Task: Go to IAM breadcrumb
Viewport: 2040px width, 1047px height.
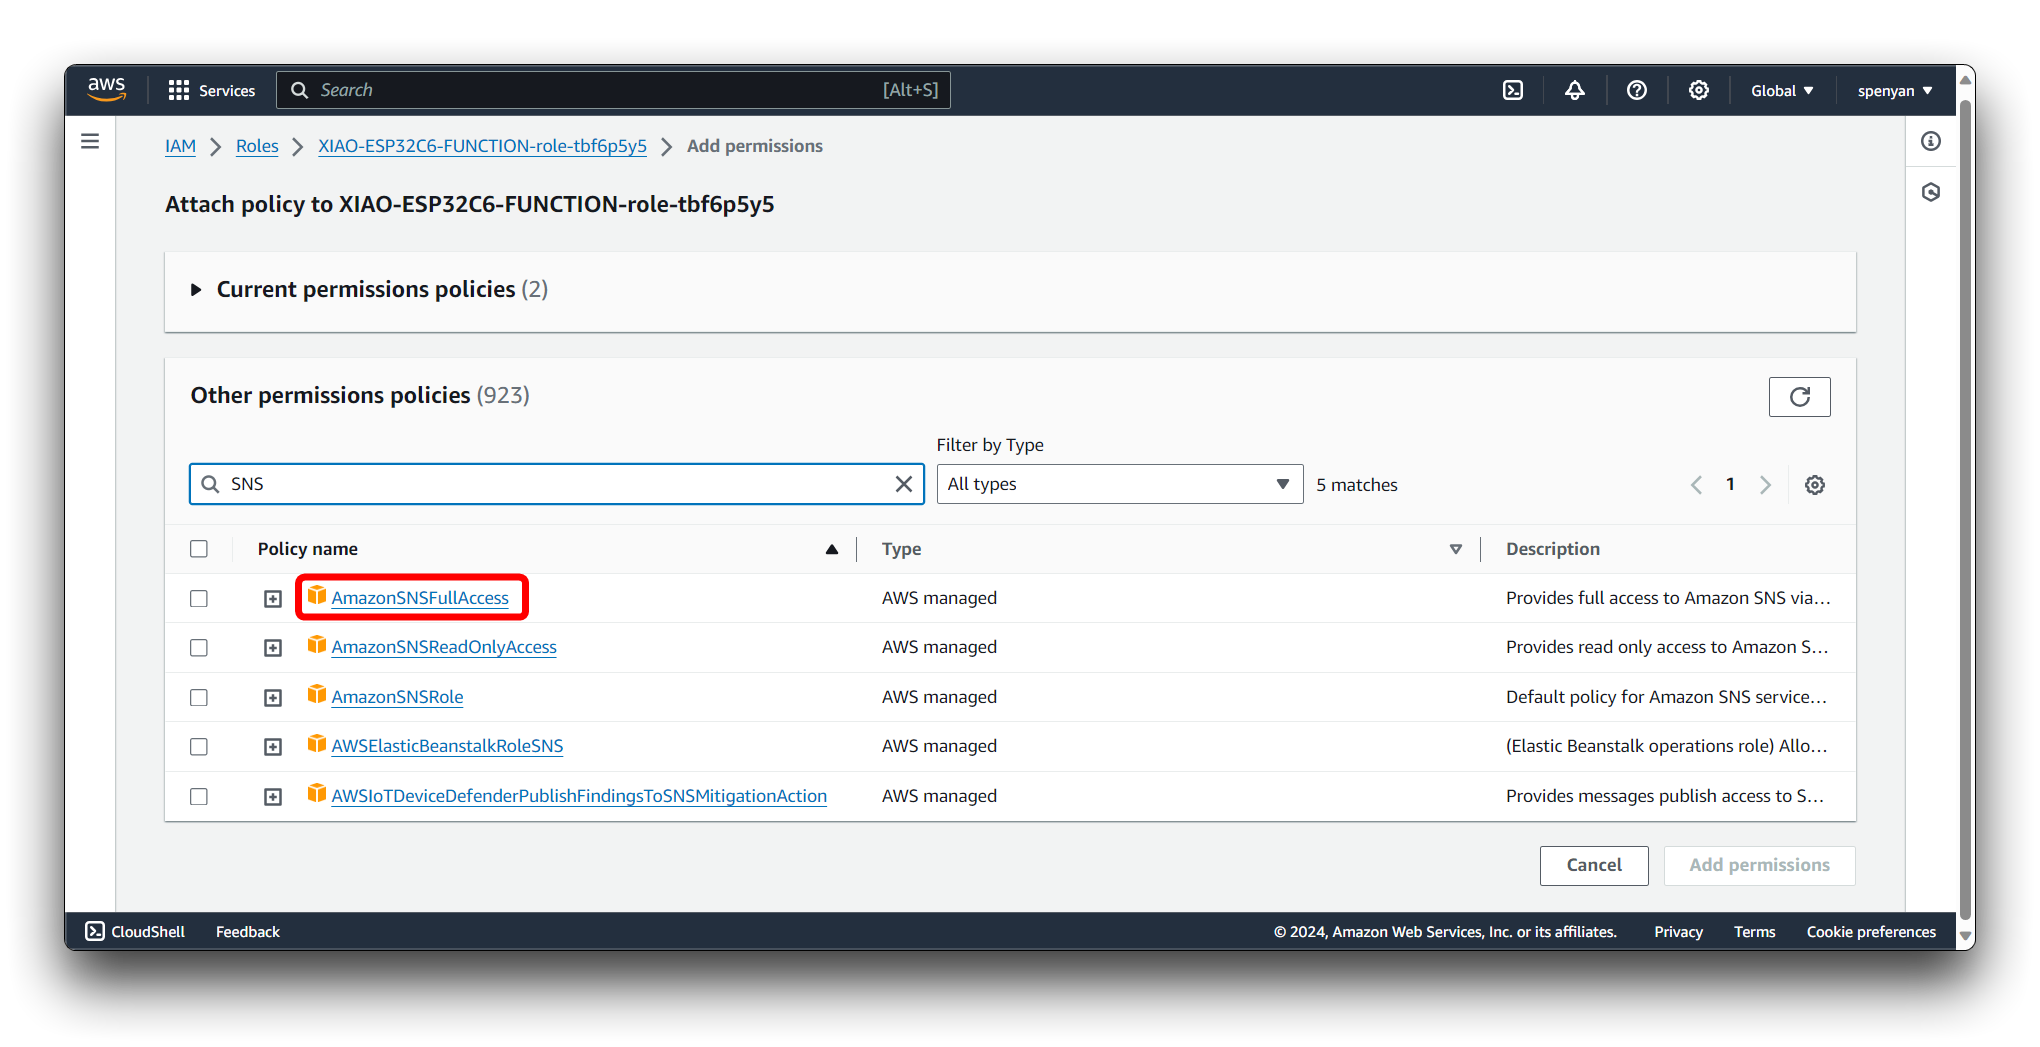Action: (x=180, y=146)
